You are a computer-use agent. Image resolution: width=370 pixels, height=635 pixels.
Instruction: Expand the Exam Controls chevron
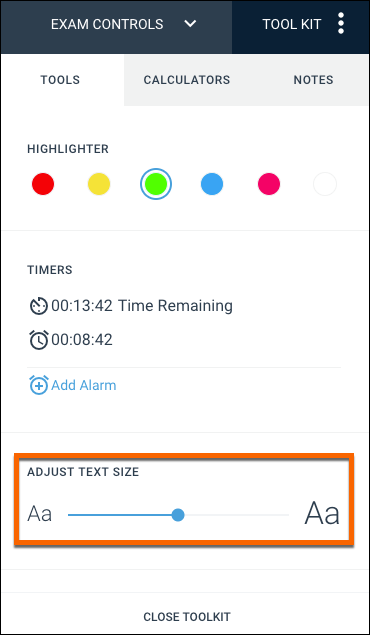coord(190,24)
